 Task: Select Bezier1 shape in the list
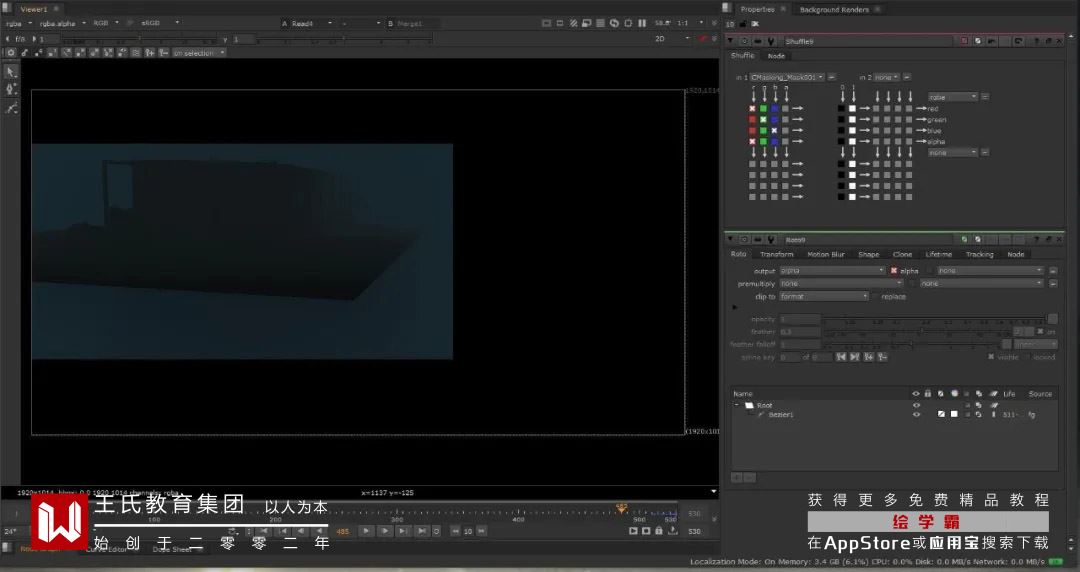point(781,414)
